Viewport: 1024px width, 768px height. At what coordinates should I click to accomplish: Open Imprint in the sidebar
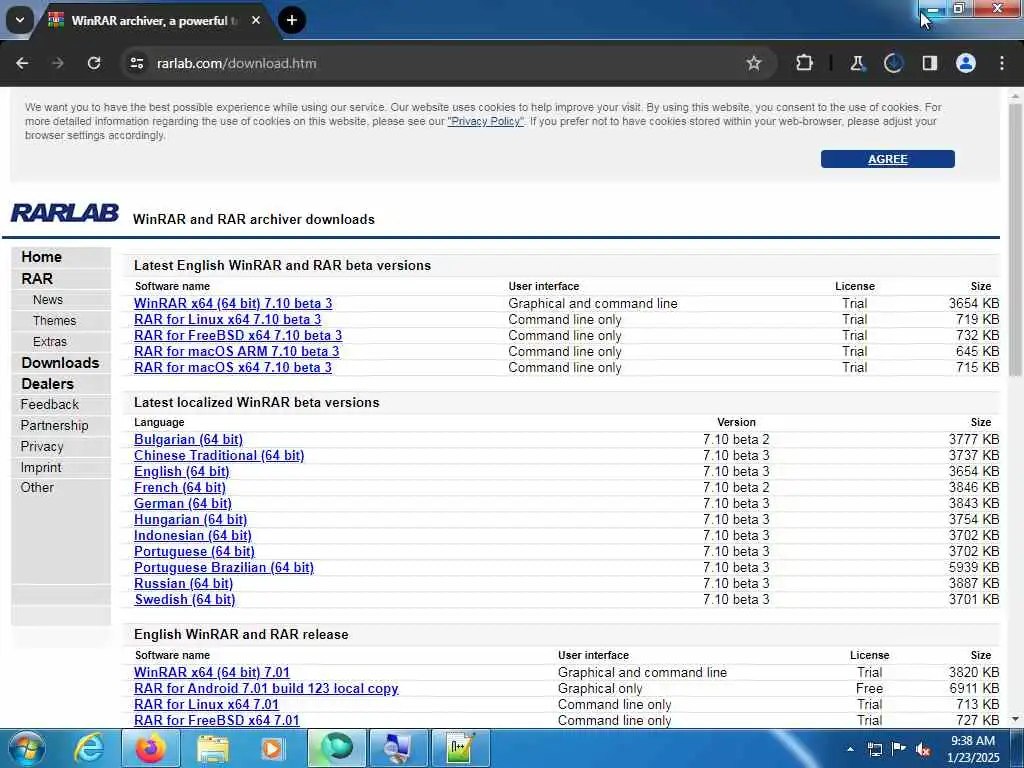coord(40,467)
